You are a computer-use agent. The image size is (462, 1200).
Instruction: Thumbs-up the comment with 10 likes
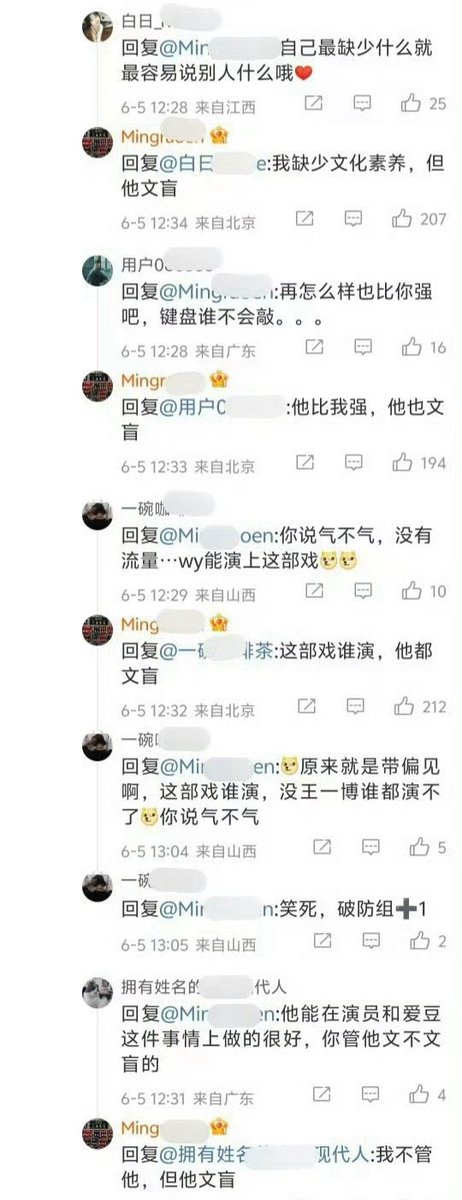click(410, 592)
